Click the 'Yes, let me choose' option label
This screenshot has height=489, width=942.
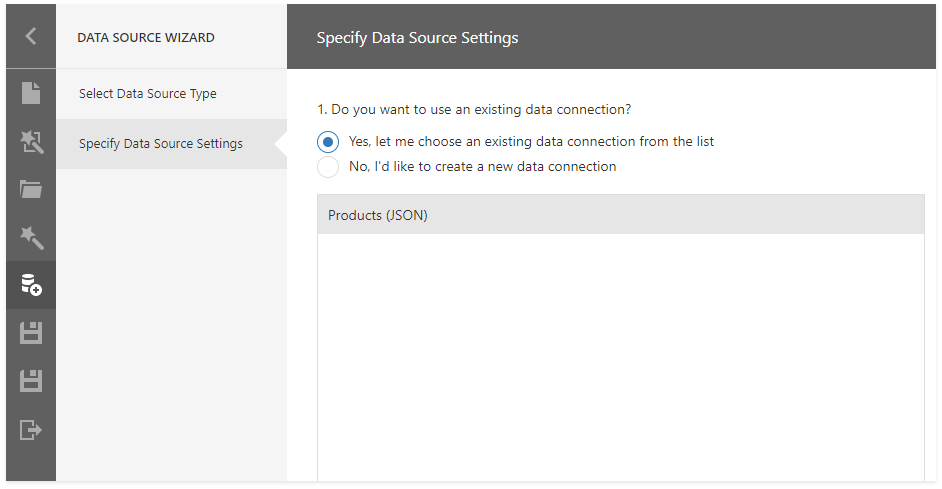(x=531, y=142)
